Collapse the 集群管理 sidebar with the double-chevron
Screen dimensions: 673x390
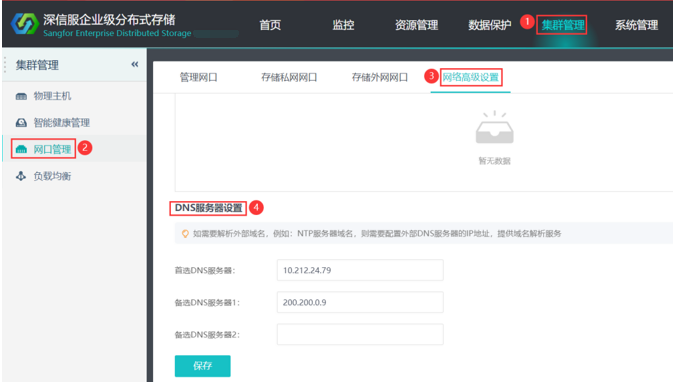click(x=135, y=64)
